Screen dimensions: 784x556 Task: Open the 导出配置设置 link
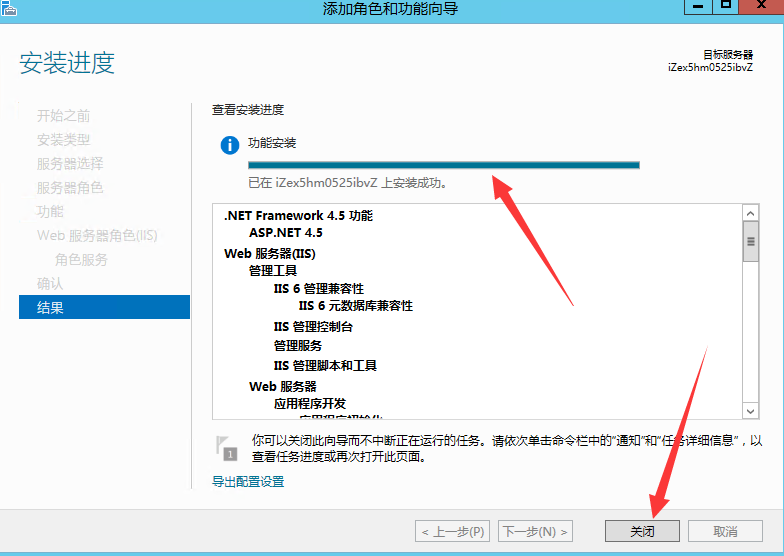pyautogui.click(x=248, y=481)
